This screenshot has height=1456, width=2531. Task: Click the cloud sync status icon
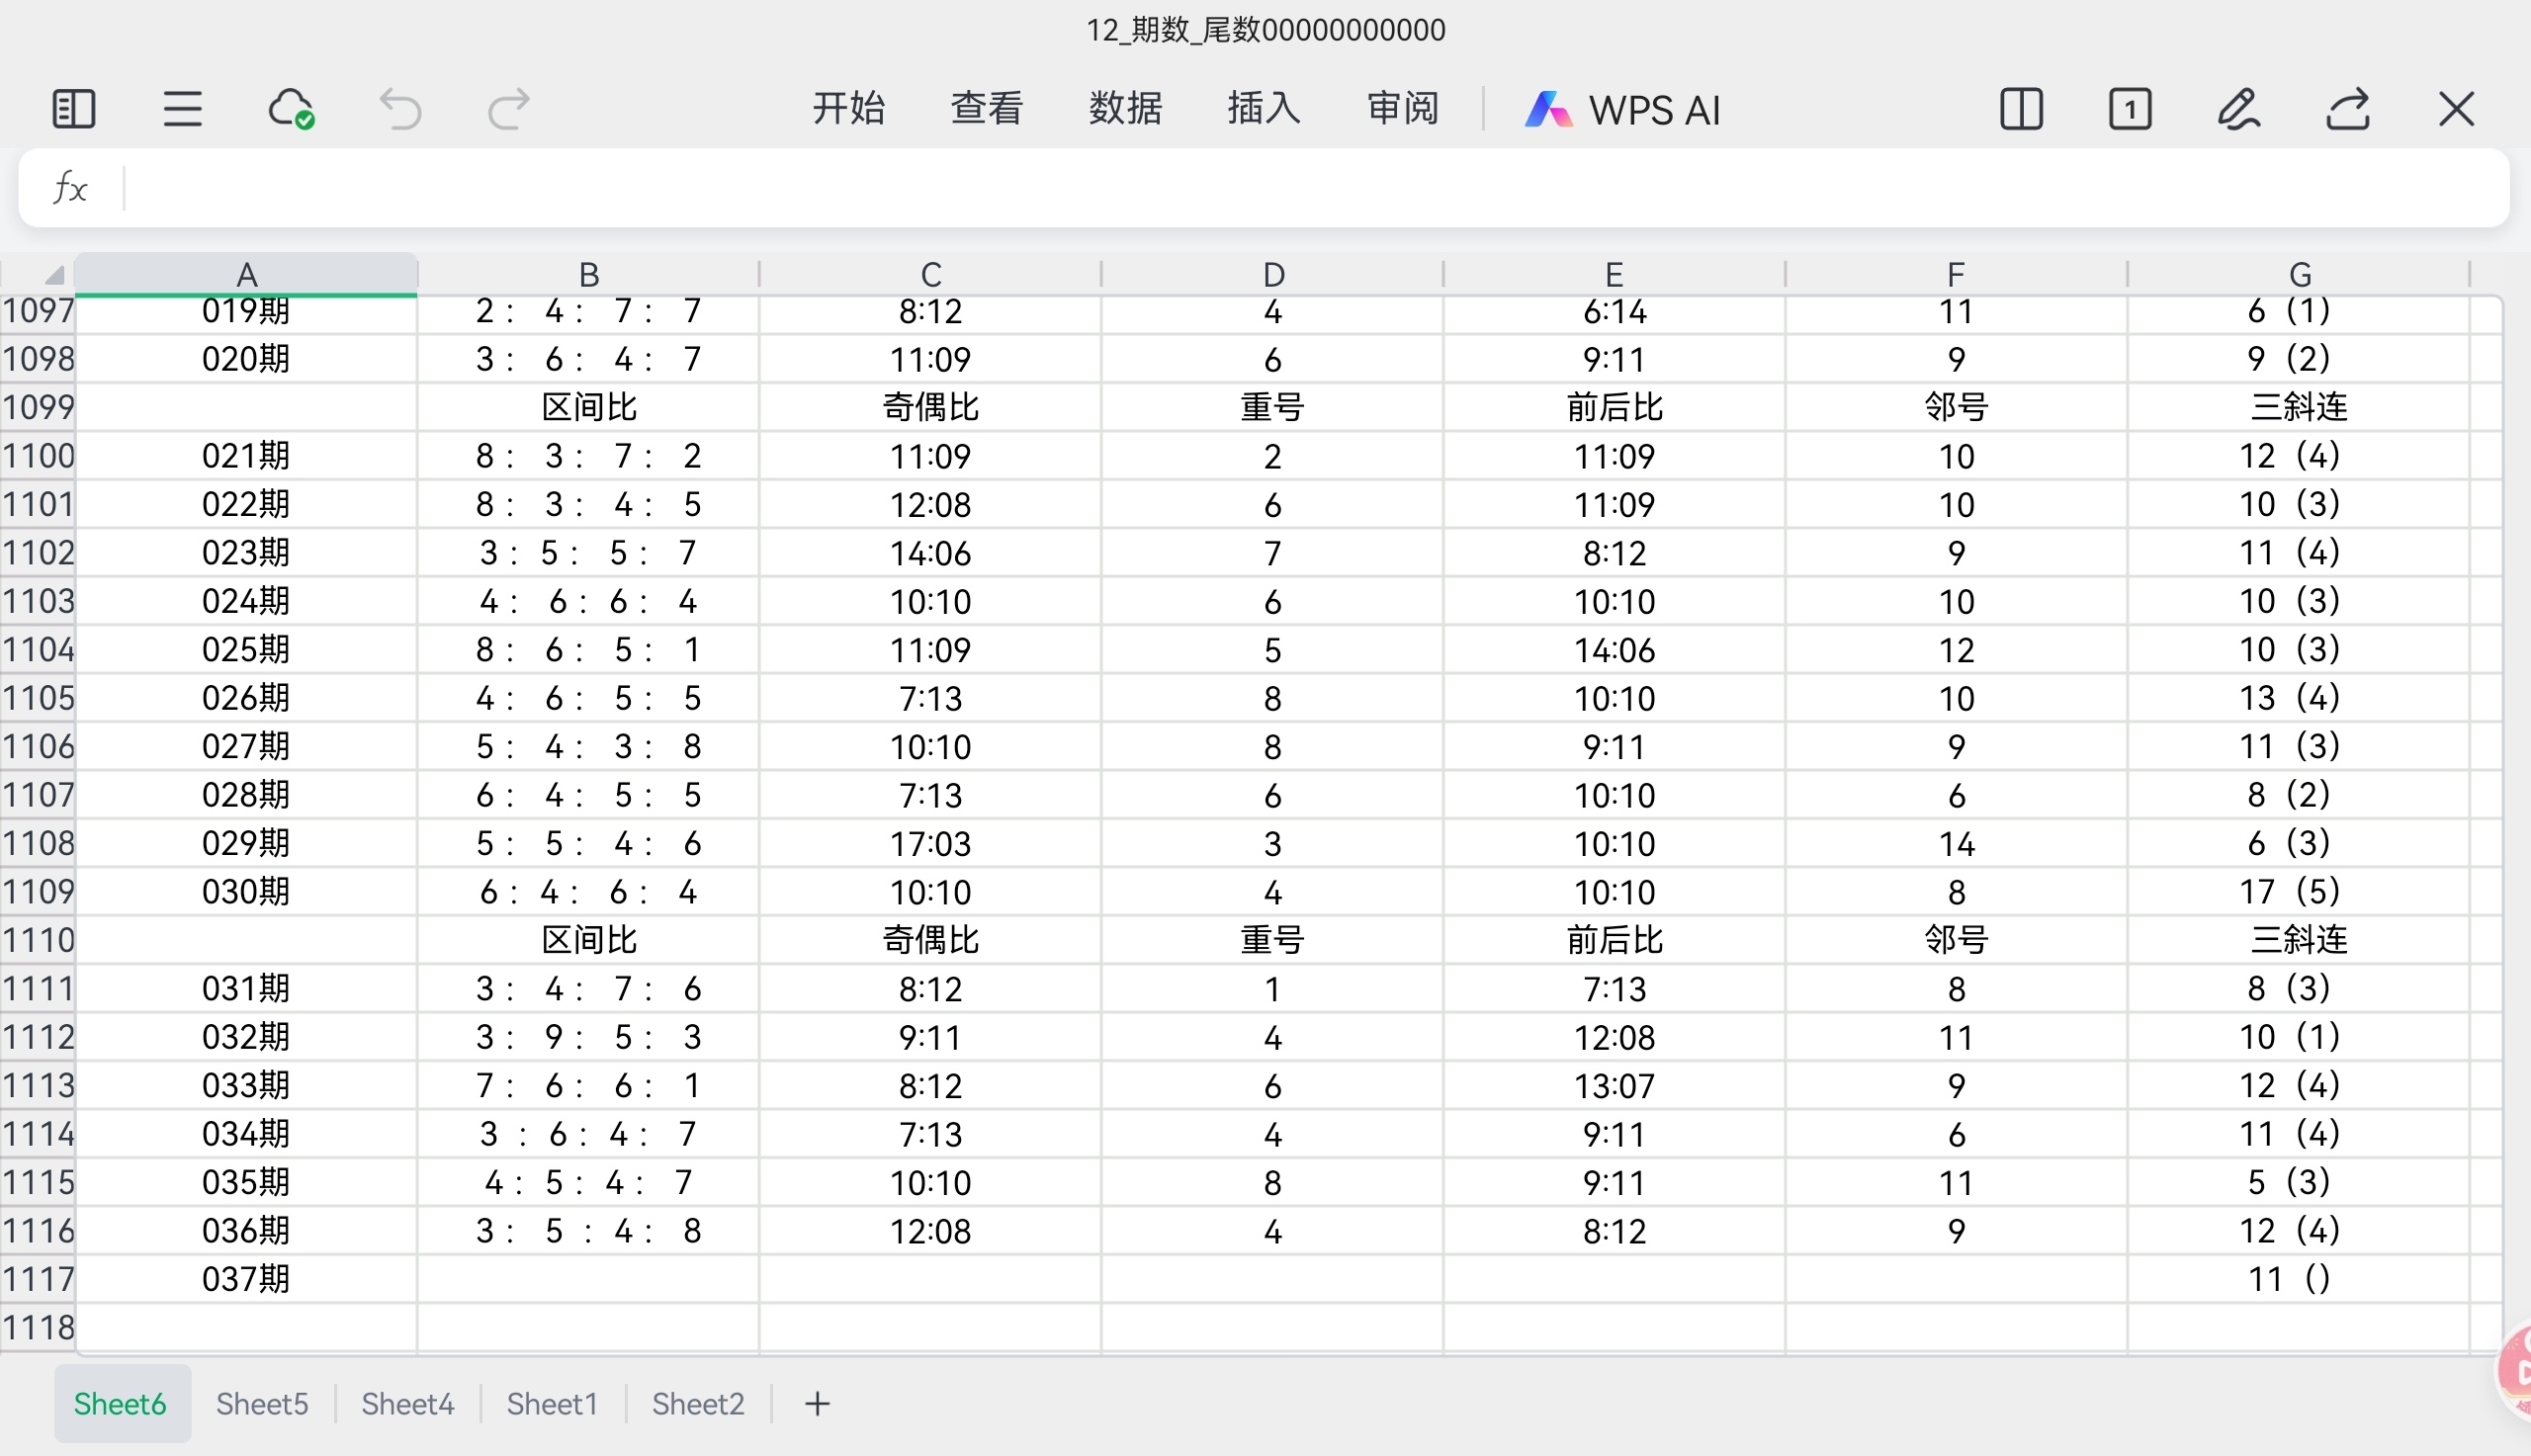(291, 109)
